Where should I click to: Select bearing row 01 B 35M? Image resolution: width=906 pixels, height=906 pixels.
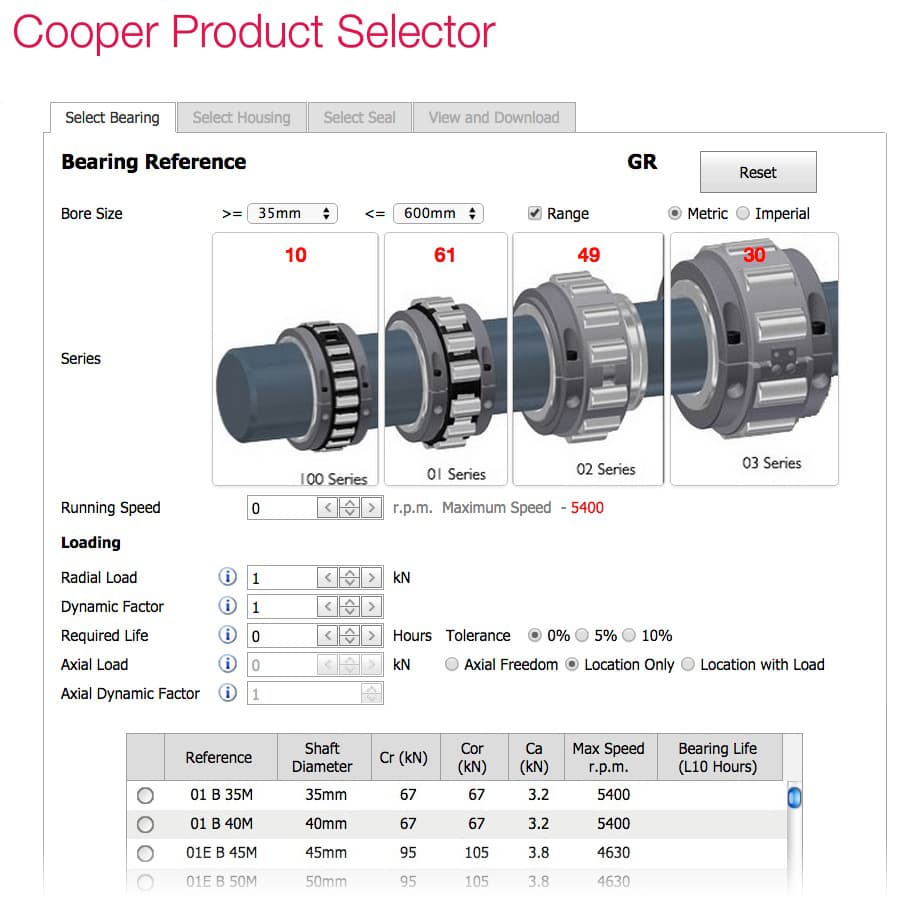point(145,796)
